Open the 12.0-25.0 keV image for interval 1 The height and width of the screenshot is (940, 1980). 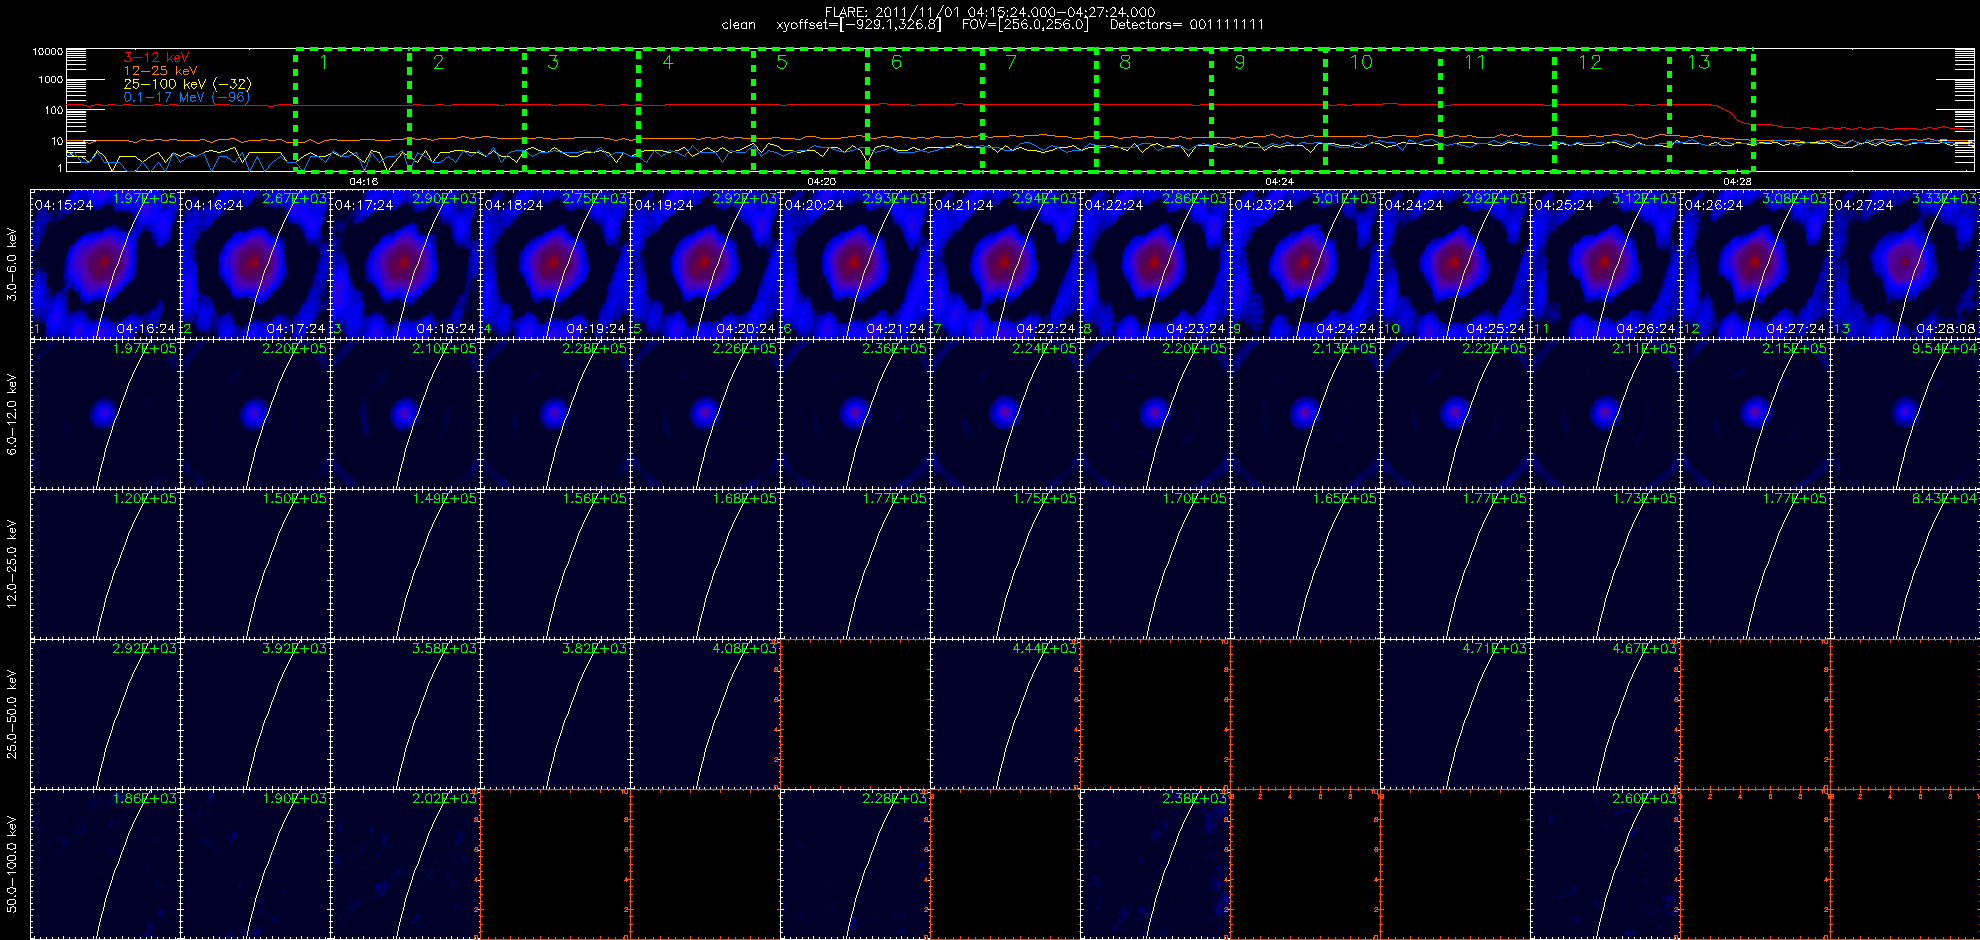click(x=105, y=563)
